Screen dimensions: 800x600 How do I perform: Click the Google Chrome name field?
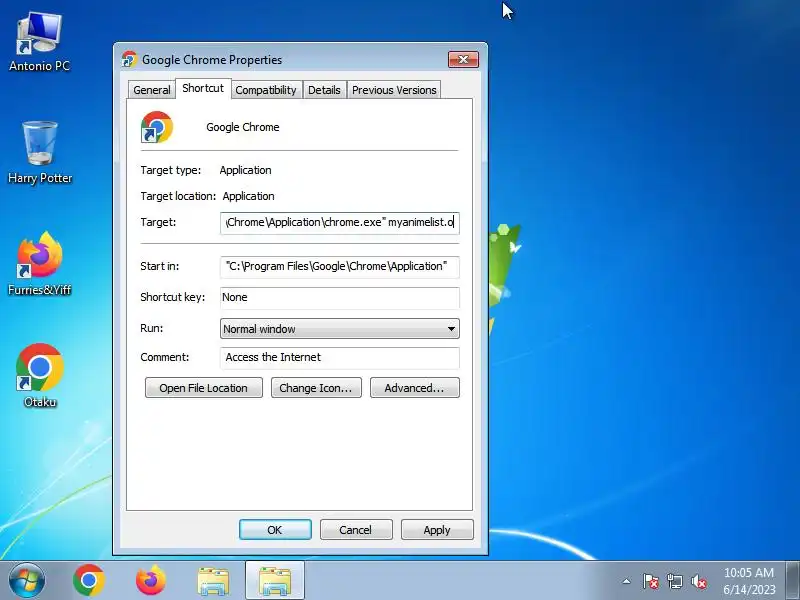click(x=243, y=127)
